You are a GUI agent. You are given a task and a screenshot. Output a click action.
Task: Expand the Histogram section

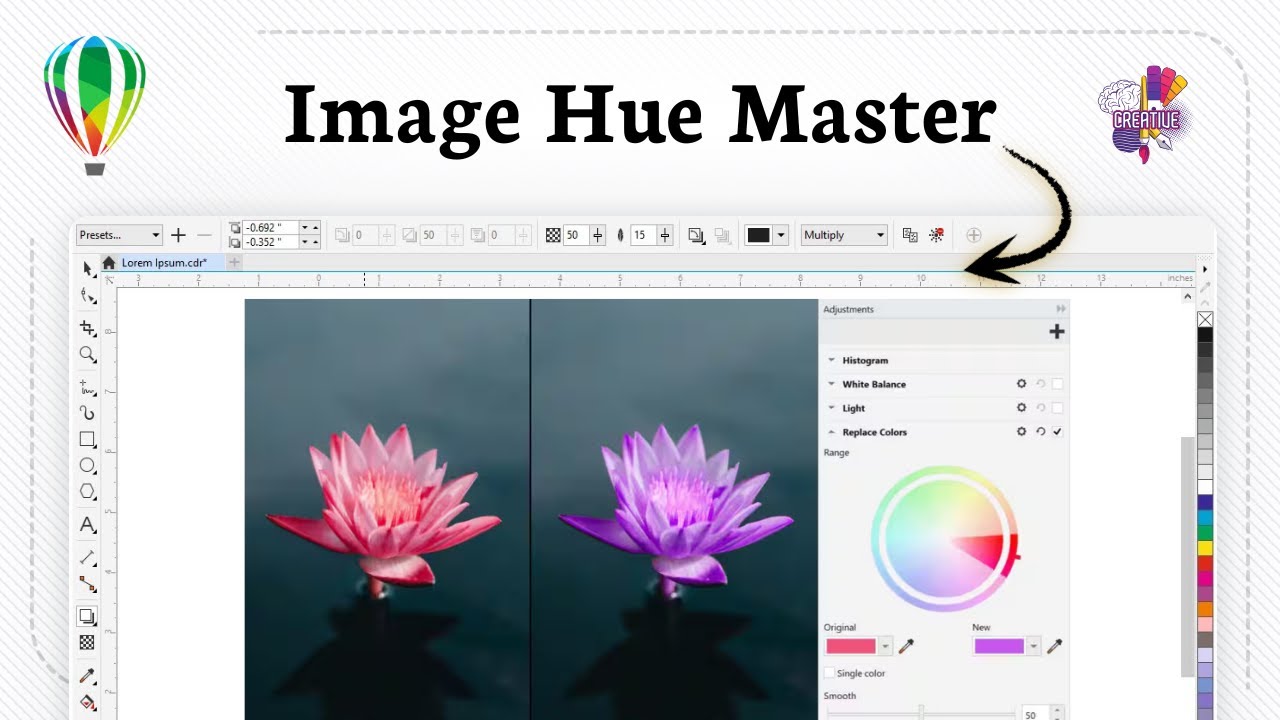[x=831, y=360]
